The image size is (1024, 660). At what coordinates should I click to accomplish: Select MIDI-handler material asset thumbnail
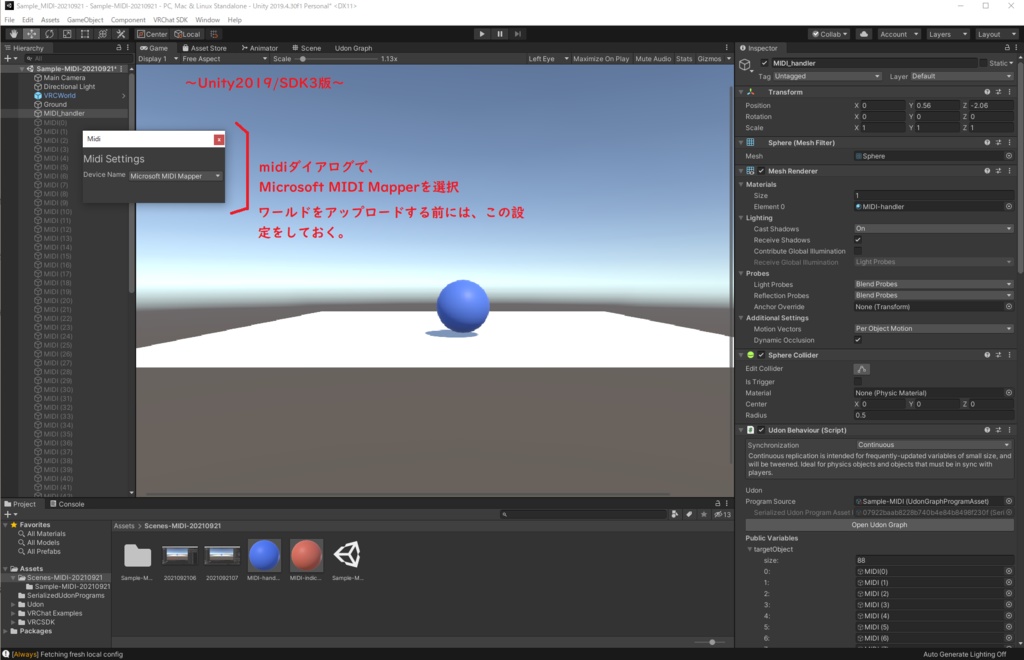264,556
